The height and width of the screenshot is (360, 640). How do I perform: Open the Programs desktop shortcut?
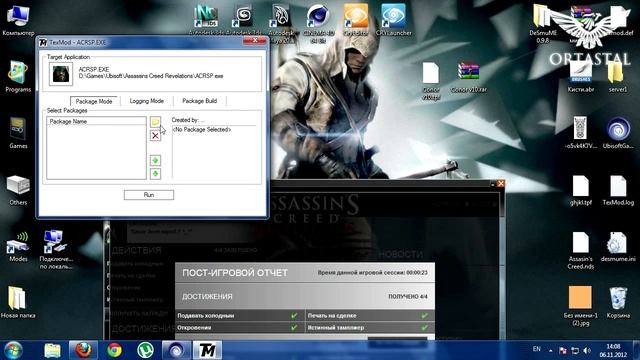pyautogui.click(x=18, y=77)
